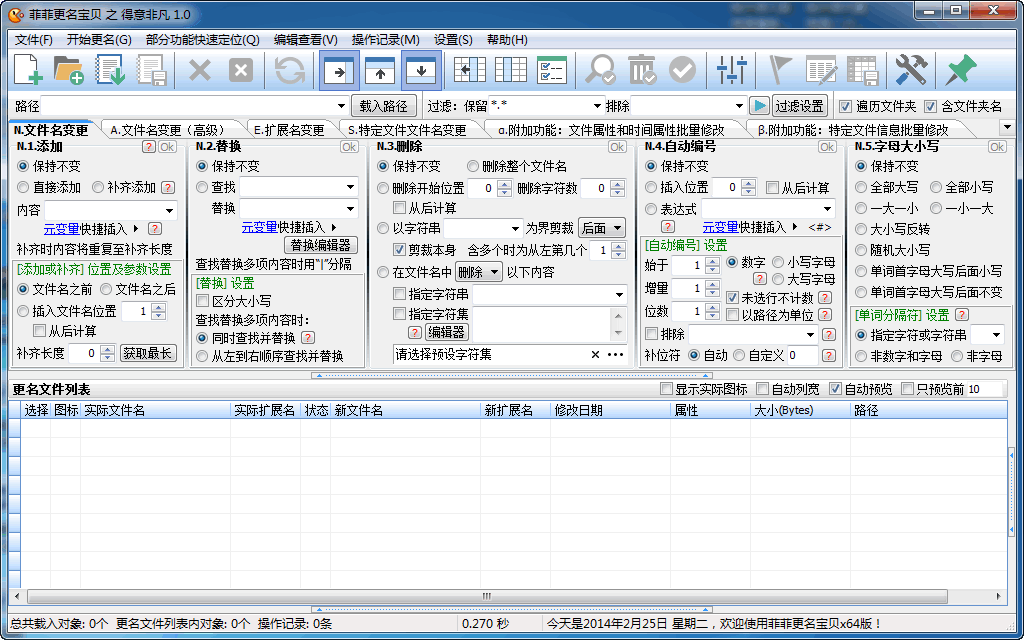Image resolution: width=1024 pixels, height=640 pixels.
Task: Click the green pushpin icon
Action: click(960, 70)
